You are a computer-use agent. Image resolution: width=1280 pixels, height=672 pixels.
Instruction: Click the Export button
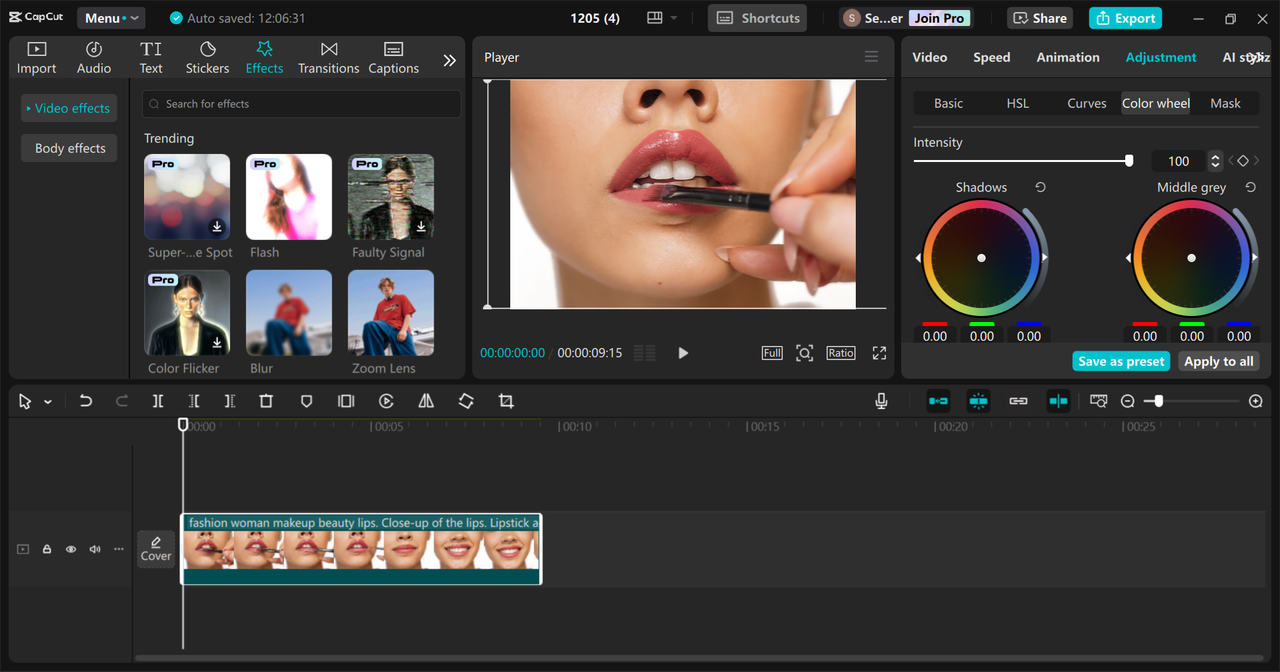coord(1125,18)
